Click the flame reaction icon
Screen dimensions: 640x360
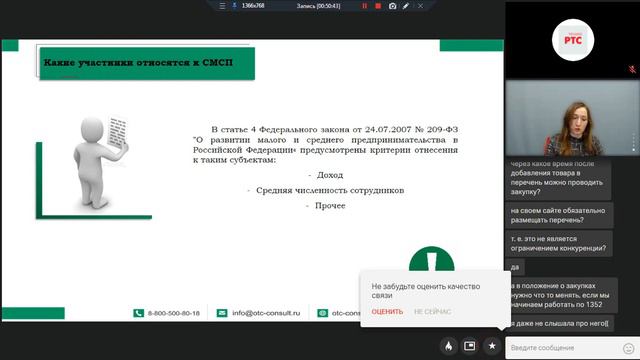point(449,346)
